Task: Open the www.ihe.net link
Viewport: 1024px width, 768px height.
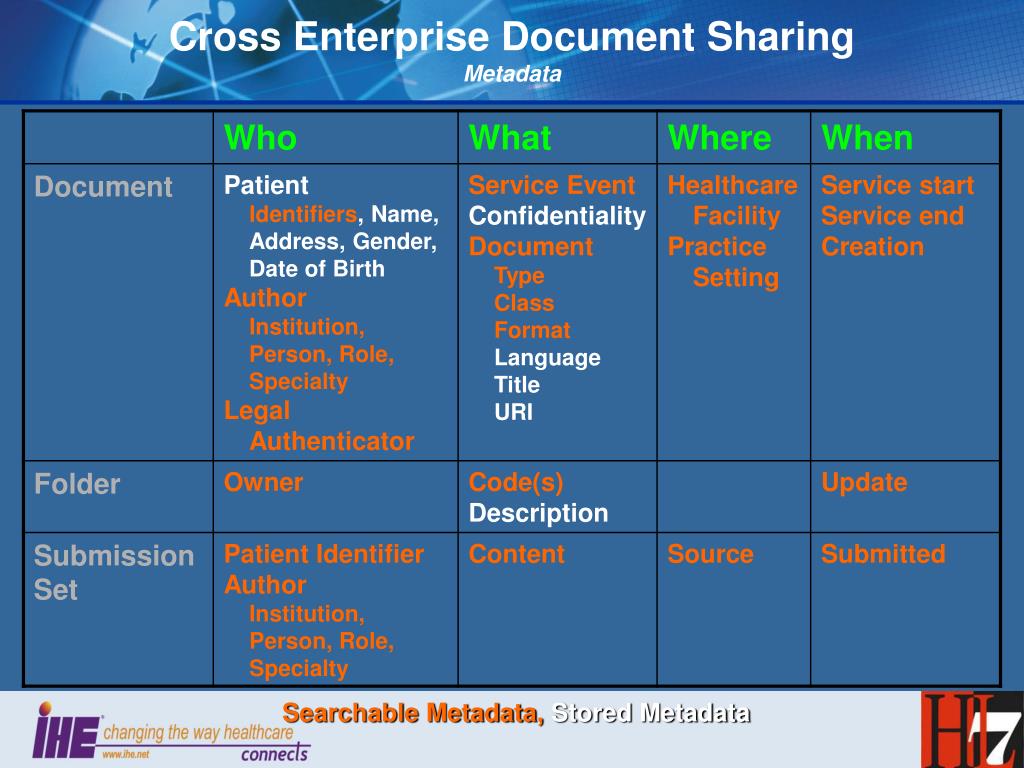Action: (x=125, y=754)
